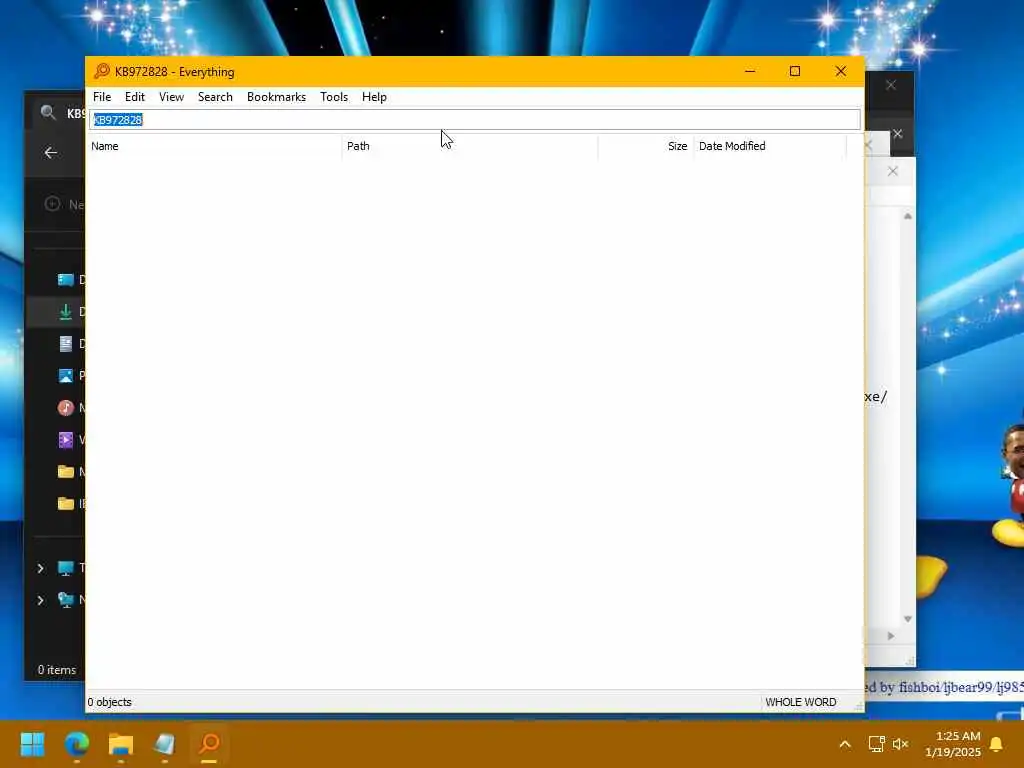Click the WHOLE WORD status indicator
This screenshot has width=1024, height=768.
pos(801,702)
